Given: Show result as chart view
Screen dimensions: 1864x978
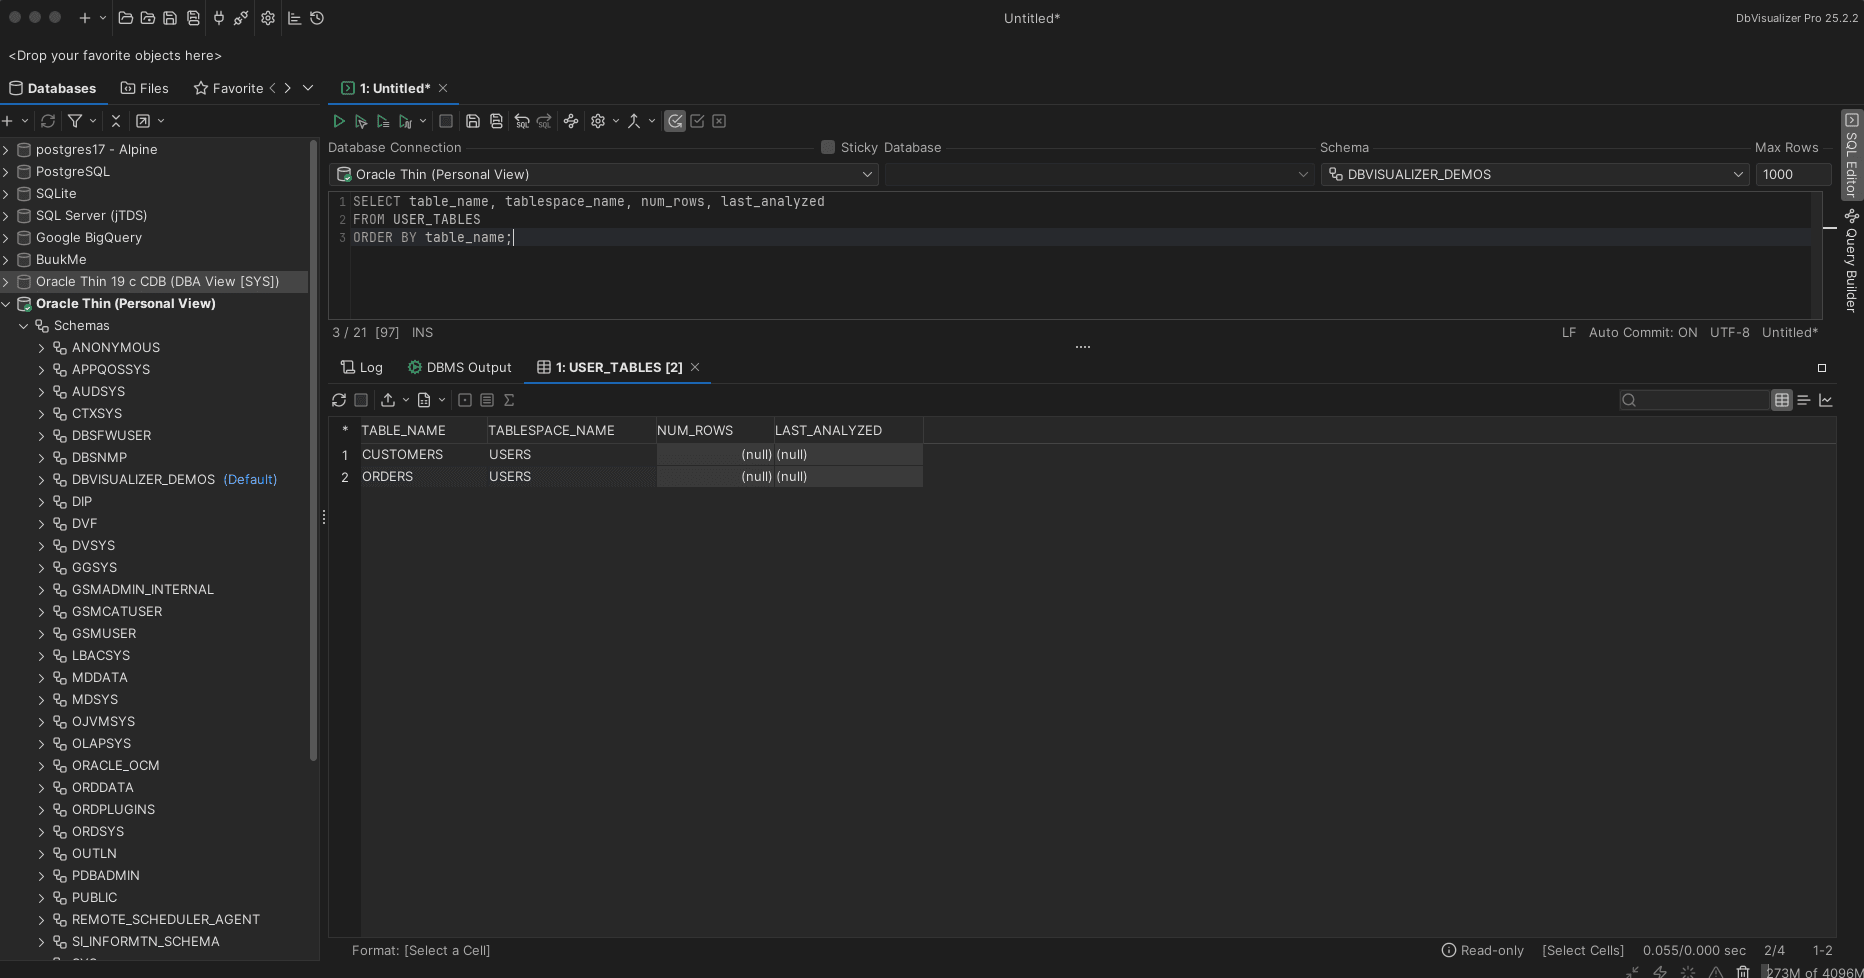Looking at the screenshot, I should (1826, 400).
